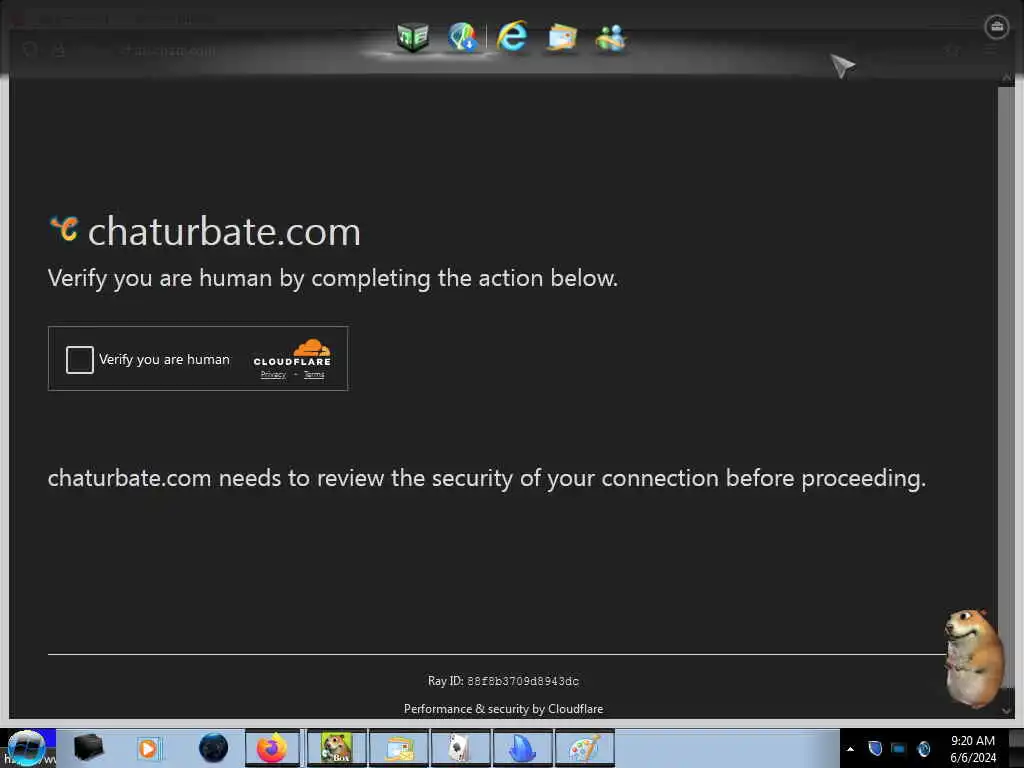Image resolution: width=1024 pixels, height=768 pixels.
Task: Open the Paint palette taskbar app
Action: click(584, 748)
